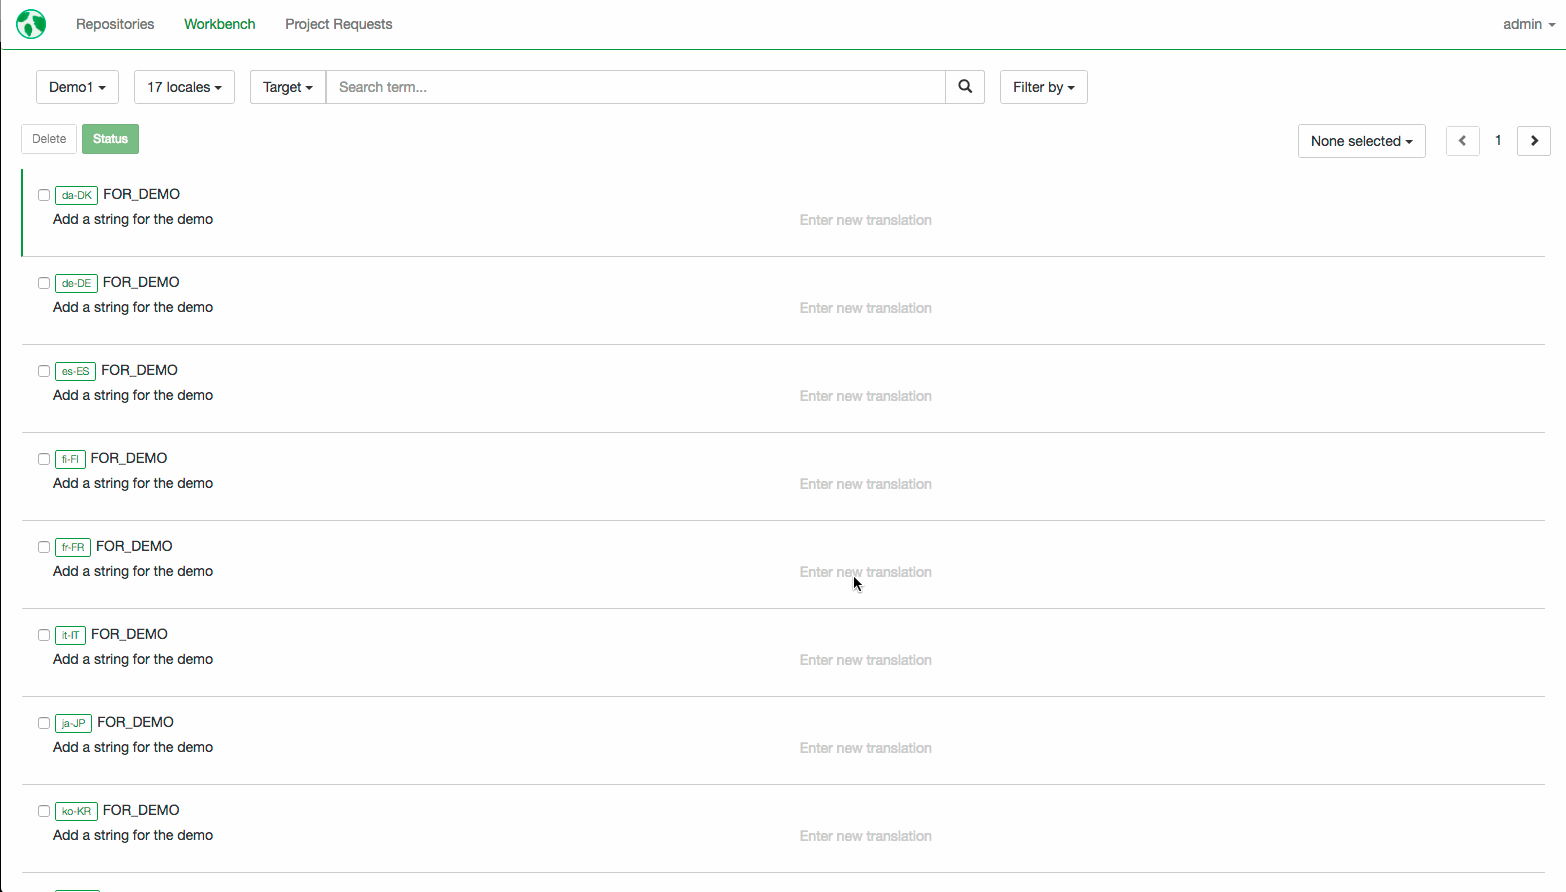Click the it-IT locale tag
The width and height of the screenshot is (1566, 892).
point(70,635)
